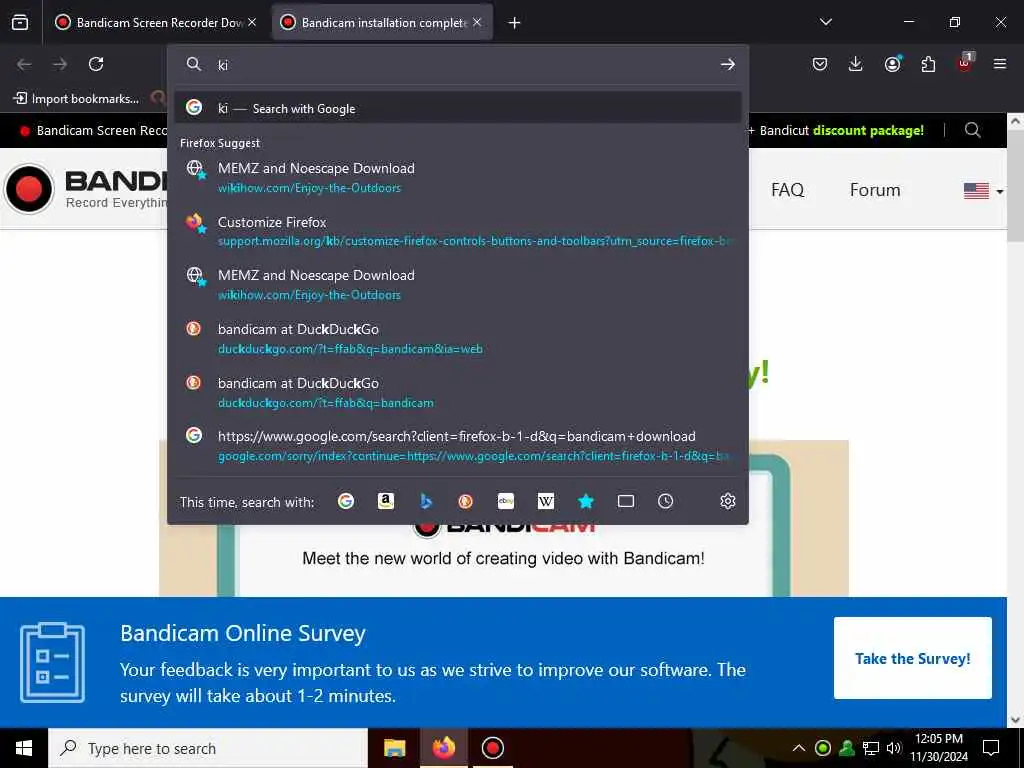Search this time with Amazon
Screen dimensions: 1024x768
[x=386, y=501]
